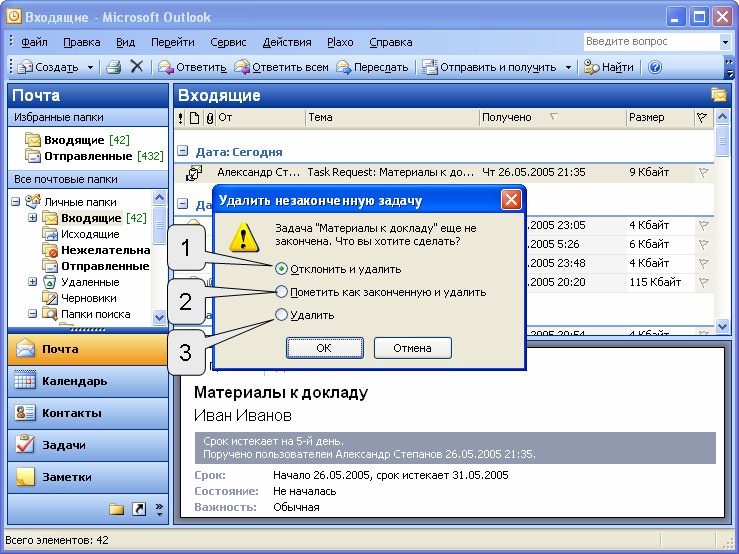This screenshot has height=554, width=739.
Task: Click Ответить всем in the toolbar
Action: click(281, 67)
